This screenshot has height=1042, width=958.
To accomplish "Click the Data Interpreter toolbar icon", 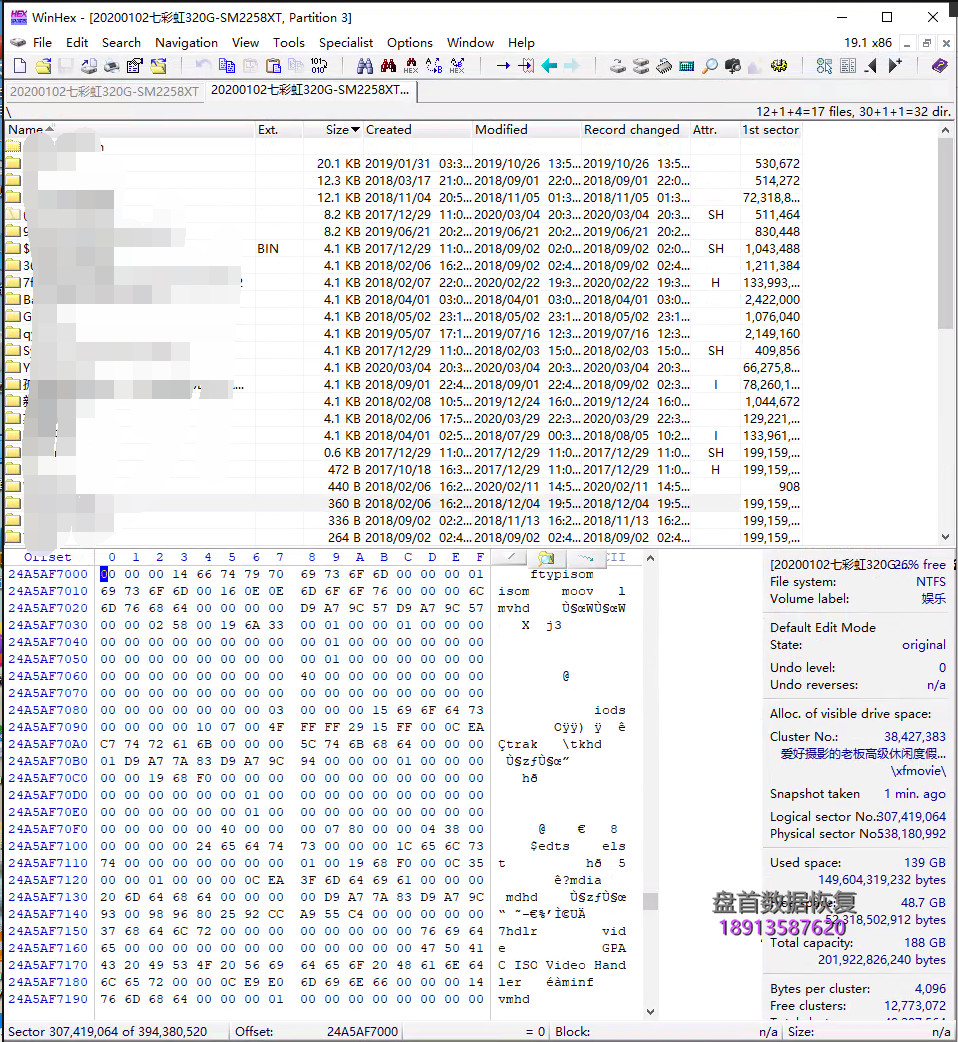I will click(848, 66).
